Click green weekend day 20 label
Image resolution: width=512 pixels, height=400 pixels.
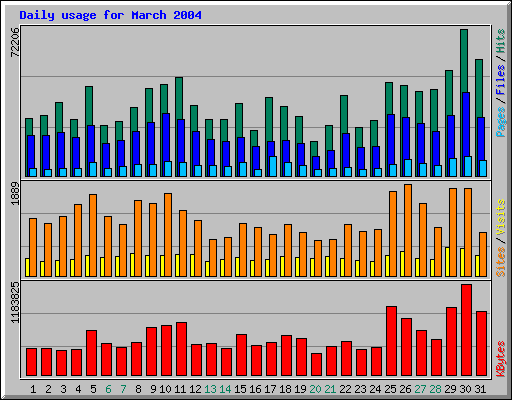[315, 389]
